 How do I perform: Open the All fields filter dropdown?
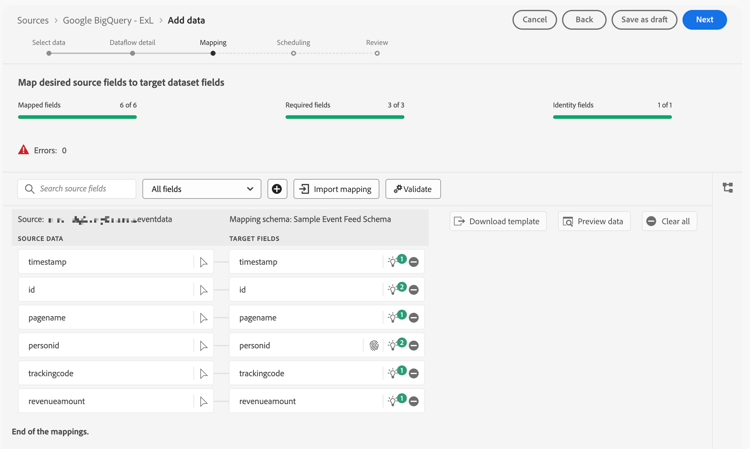tap(201, 189)
